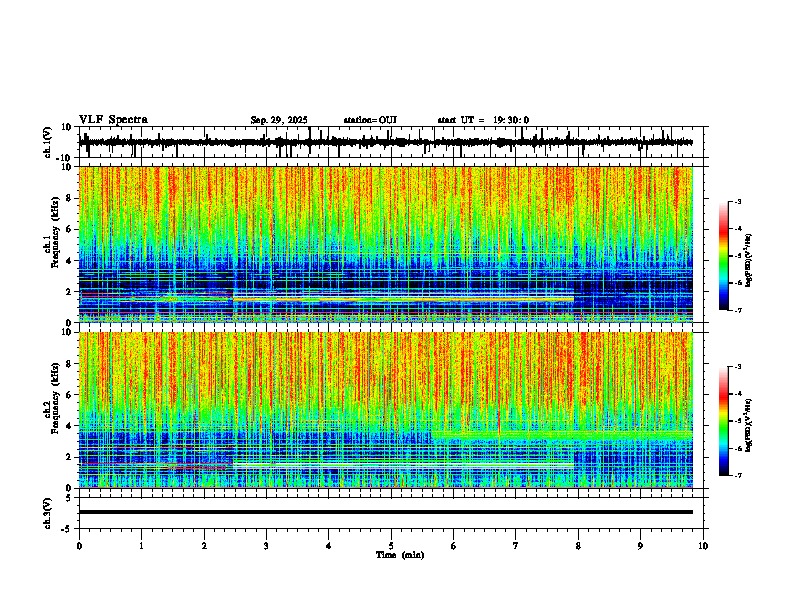The height and width of the screenshot is (612, 792).
Task: Click the "VLF Spectra" title text
Action: click(x=113, y=120)
